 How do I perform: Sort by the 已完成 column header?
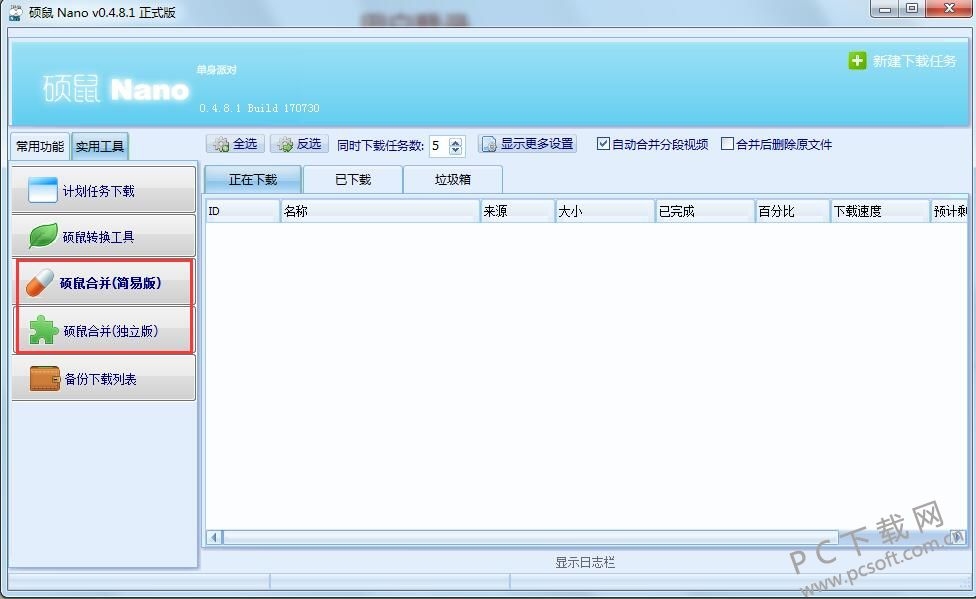coord(705,211)
